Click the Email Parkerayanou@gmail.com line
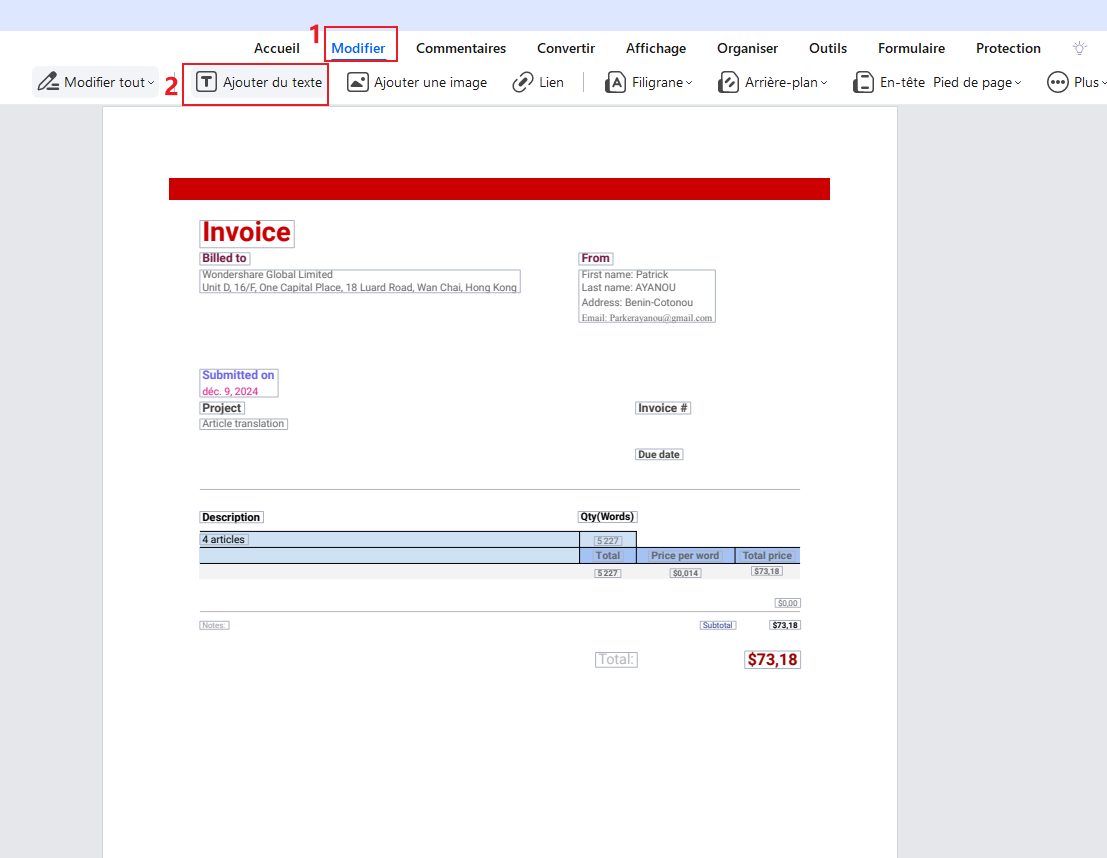The width and height of the screenshot is (1107, 858). tap(647, 318)
